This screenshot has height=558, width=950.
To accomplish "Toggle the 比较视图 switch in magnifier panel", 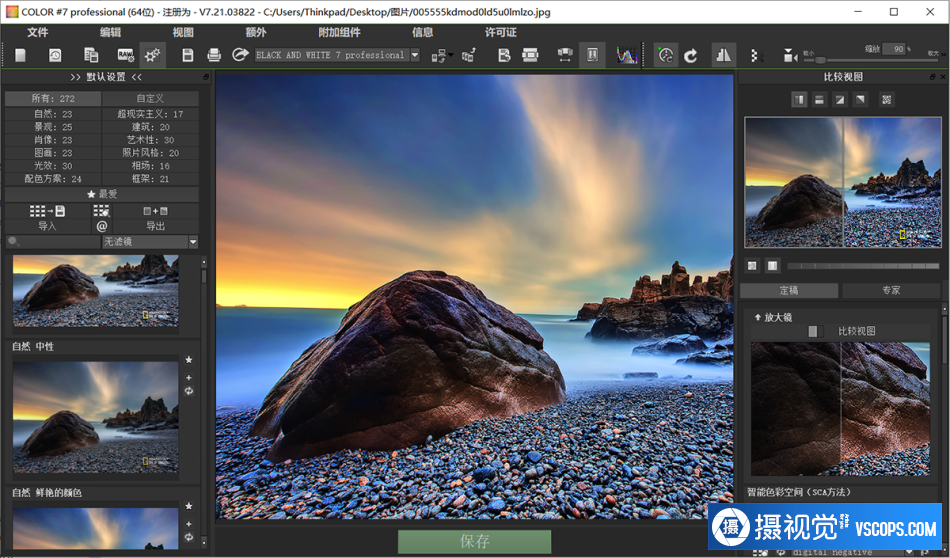I will (x=815, y=331).
